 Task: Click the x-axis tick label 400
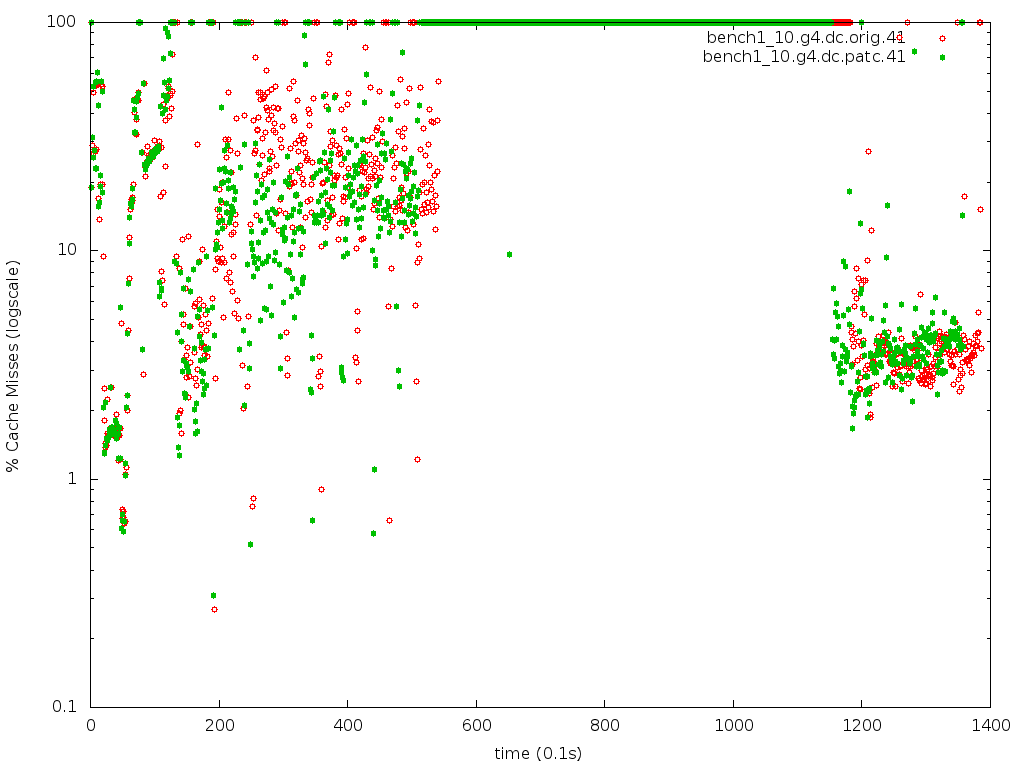(348, 726)
